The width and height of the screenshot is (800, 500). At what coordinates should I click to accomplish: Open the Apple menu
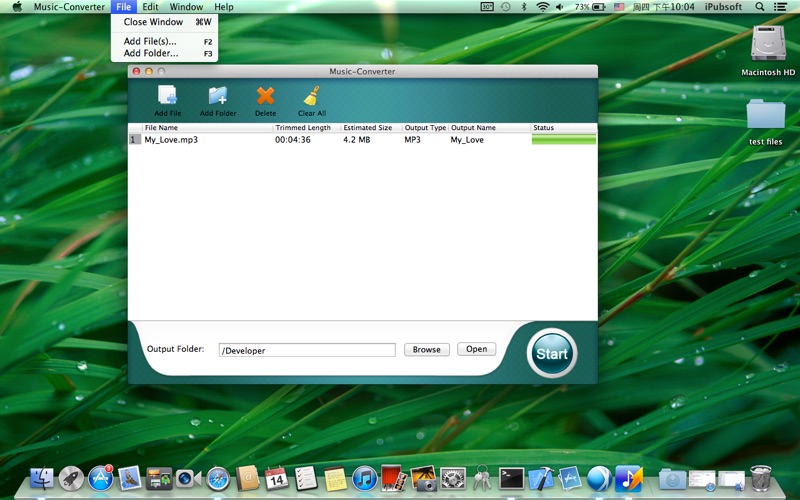click(17, 7)
